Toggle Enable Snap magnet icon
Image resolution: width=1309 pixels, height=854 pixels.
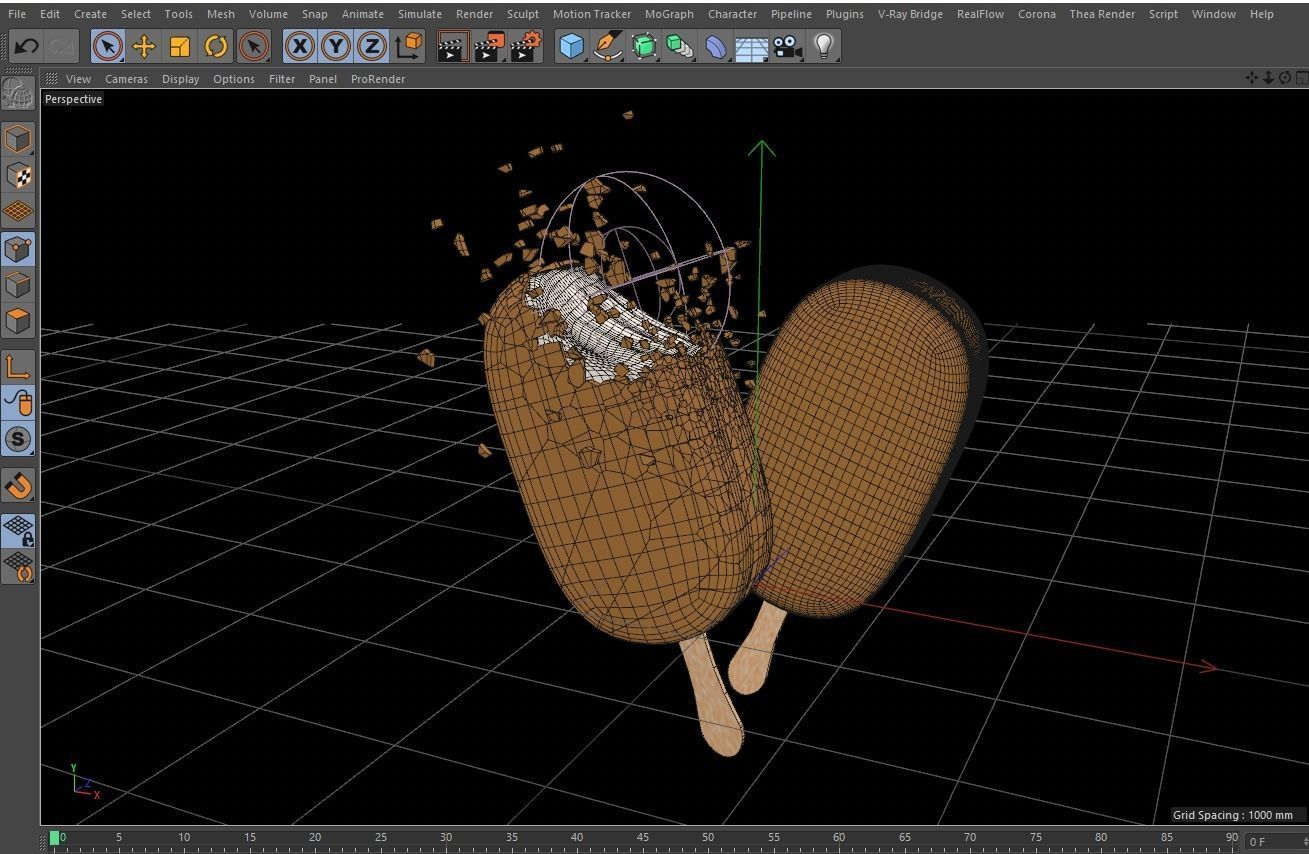(17, 486)
